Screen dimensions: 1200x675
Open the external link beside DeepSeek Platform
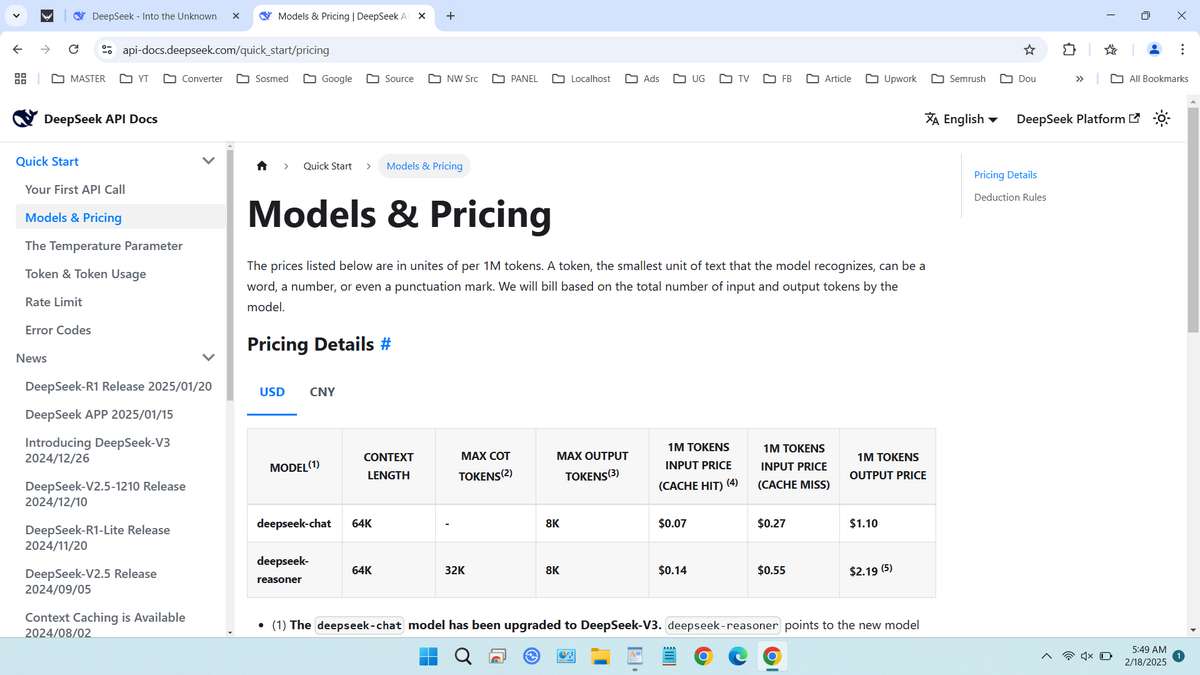(x=1133, y=118)
